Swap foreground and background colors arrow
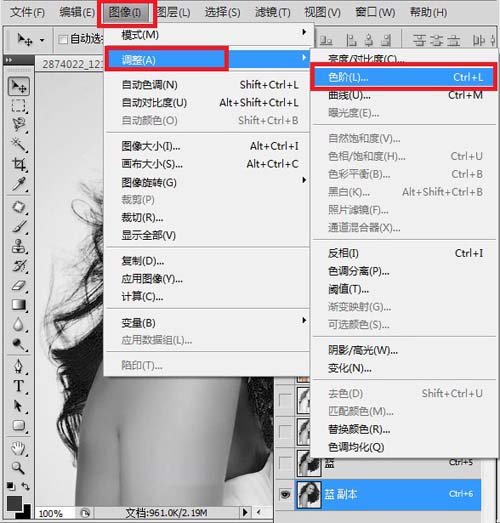The height and width of the screenshot is (523, 500). (x=26, y=486)
